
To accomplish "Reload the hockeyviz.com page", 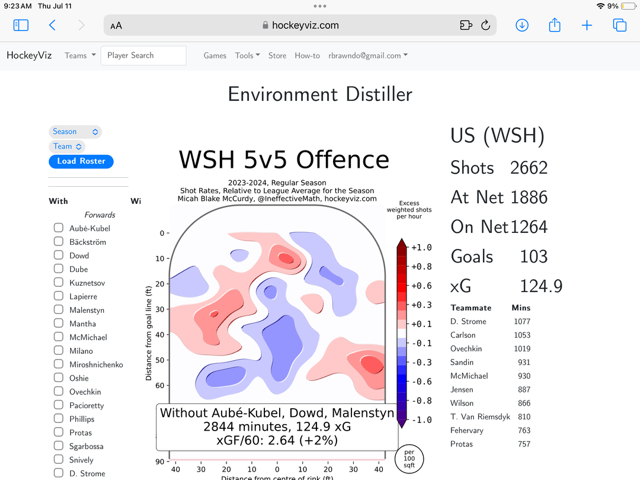I will tap(485, 25).
